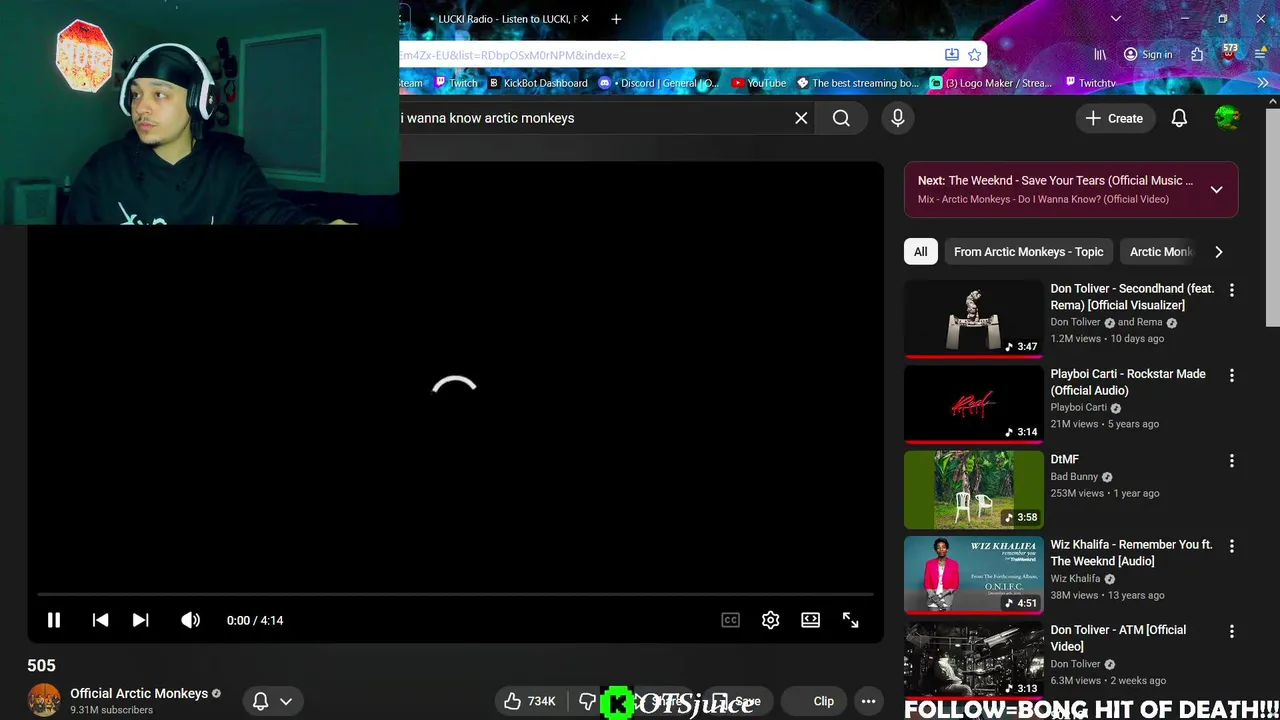Open more actions three-dot button
The width and height of the screenshot is (1280, 720).
868,701
